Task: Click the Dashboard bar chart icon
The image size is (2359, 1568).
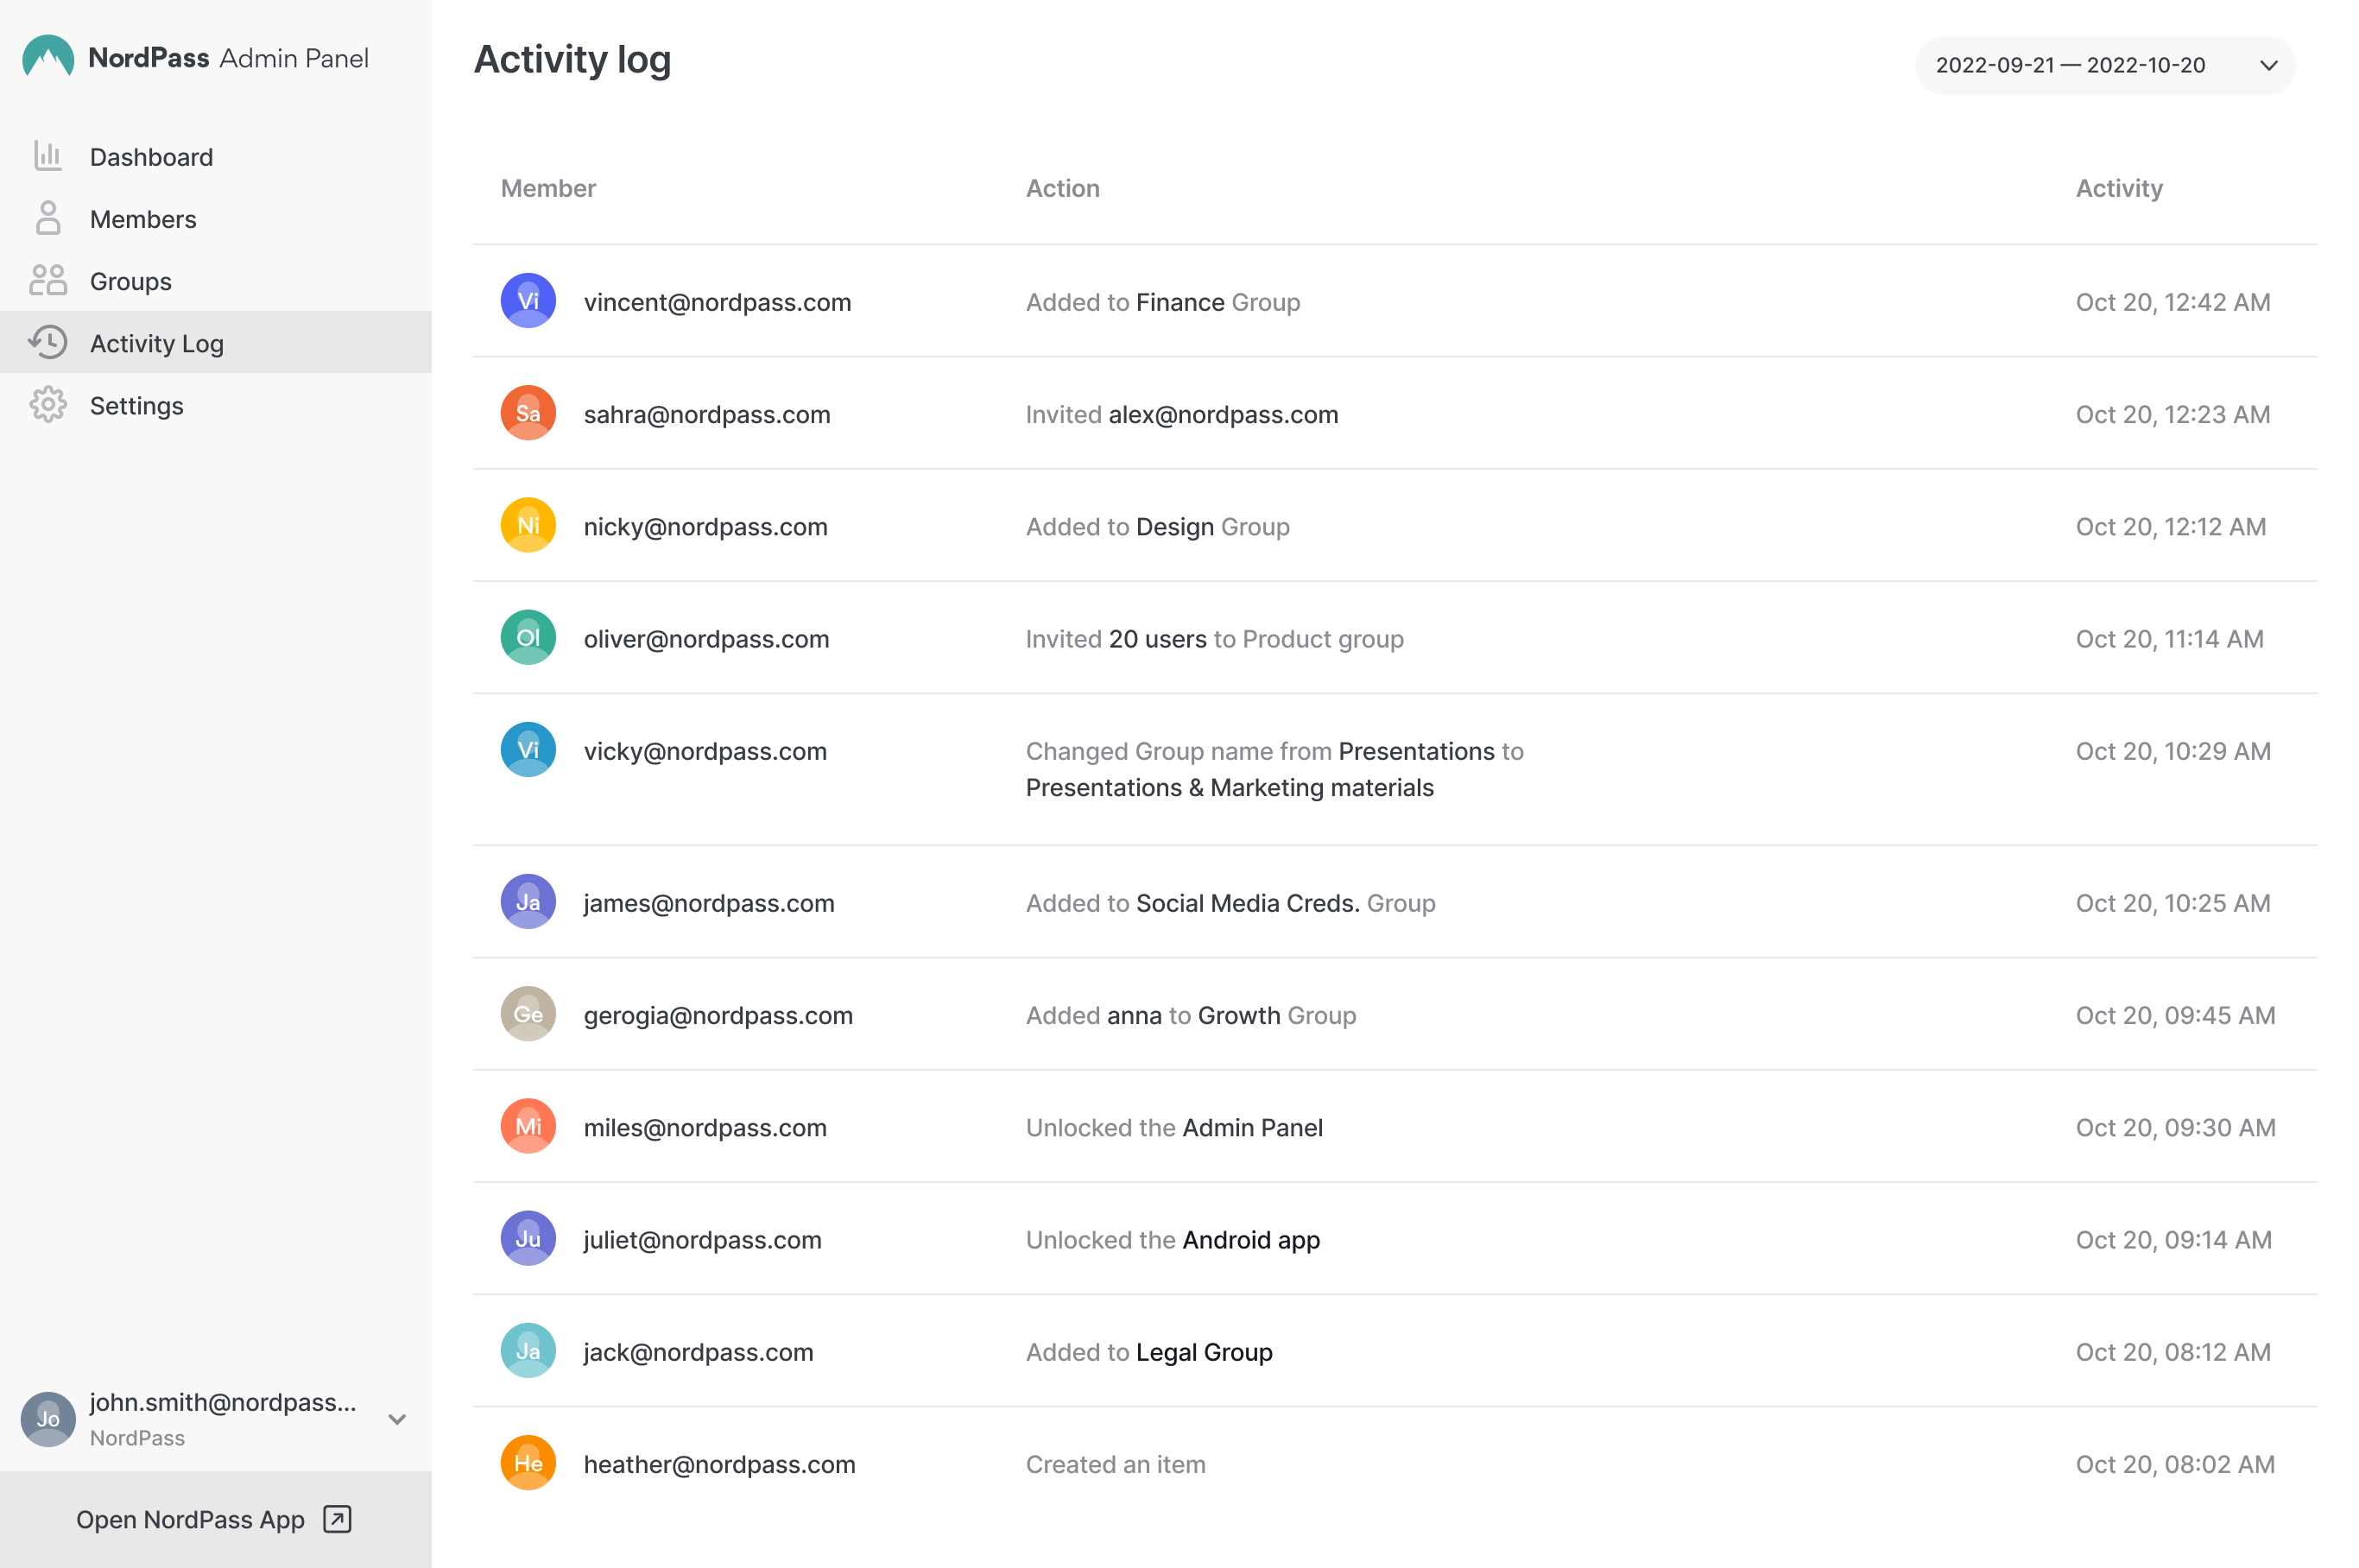Action: [48, 156]
